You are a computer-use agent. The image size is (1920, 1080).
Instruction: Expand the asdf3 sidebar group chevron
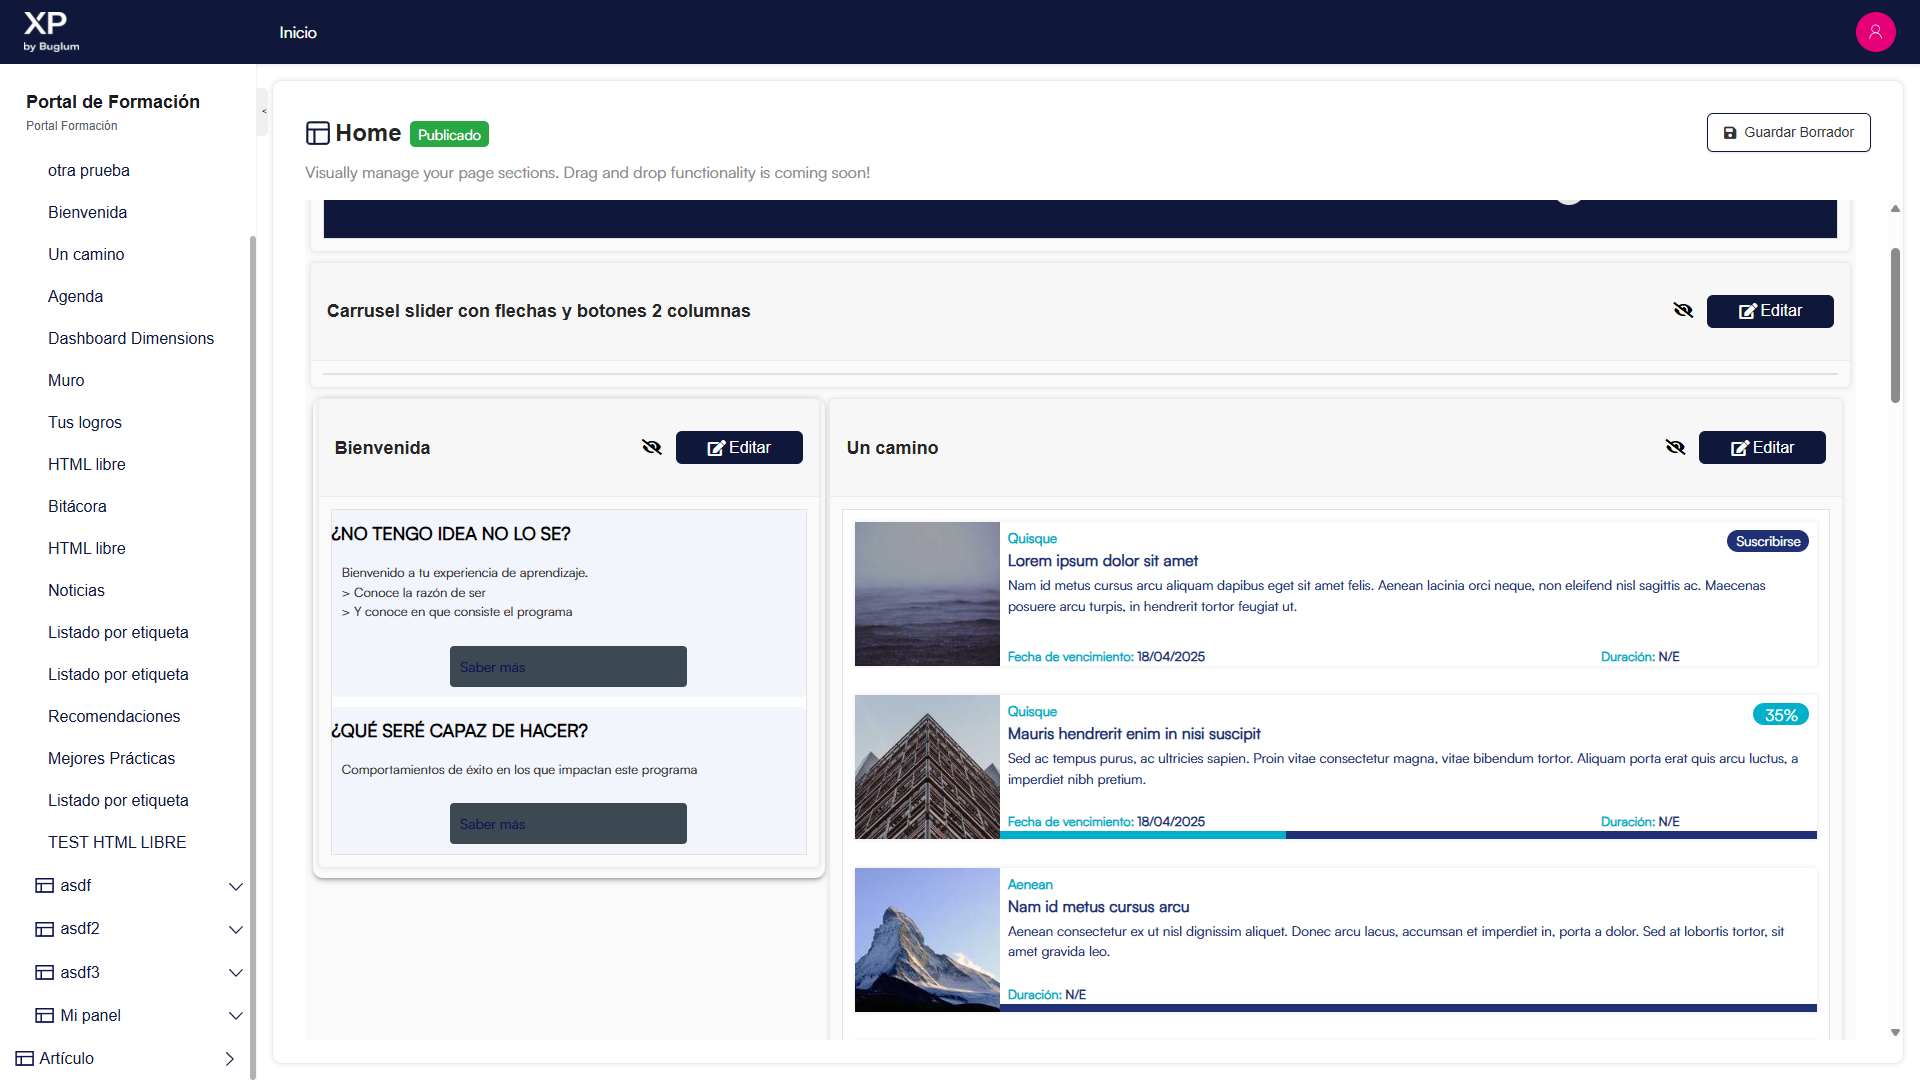coord(236,972)
